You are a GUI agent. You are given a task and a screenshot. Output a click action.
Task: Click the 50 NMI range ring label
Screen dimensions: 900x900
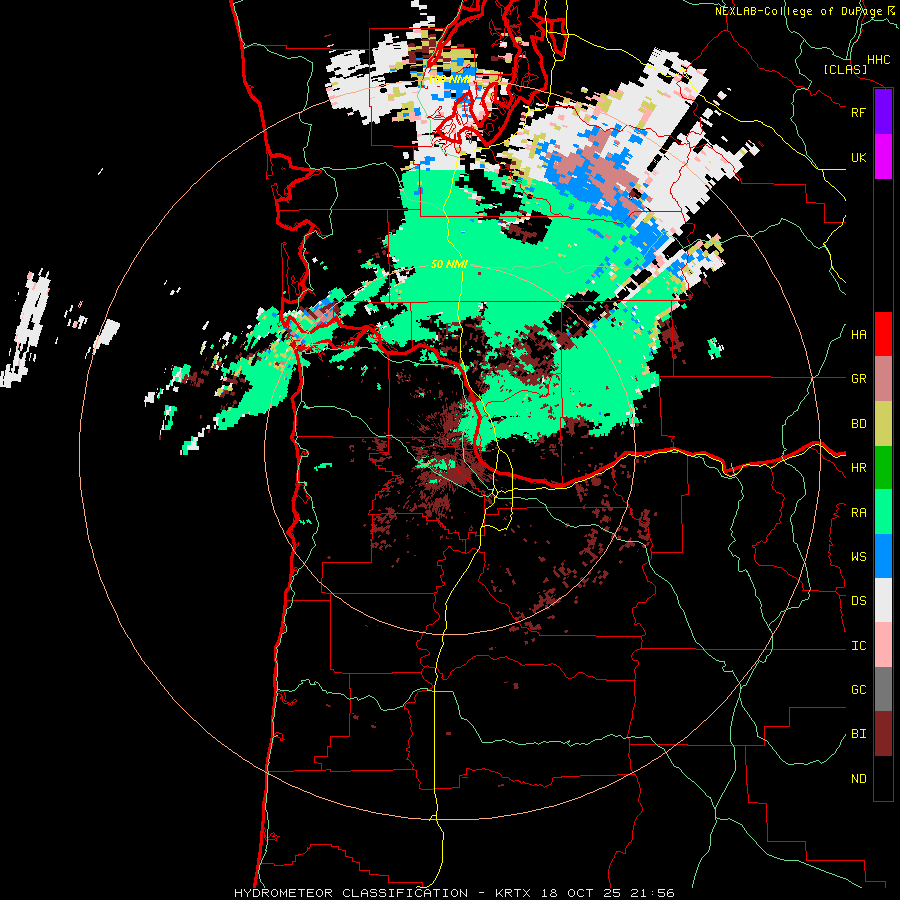(x=449, y=265)
